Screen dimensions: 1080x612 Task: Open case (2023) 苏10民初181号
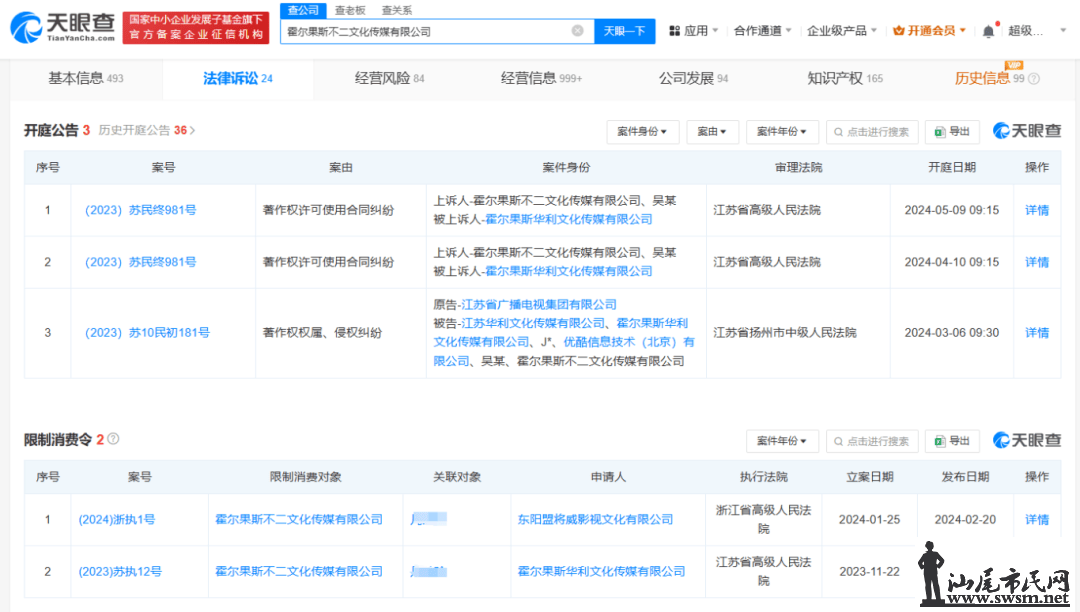[147, 333]
